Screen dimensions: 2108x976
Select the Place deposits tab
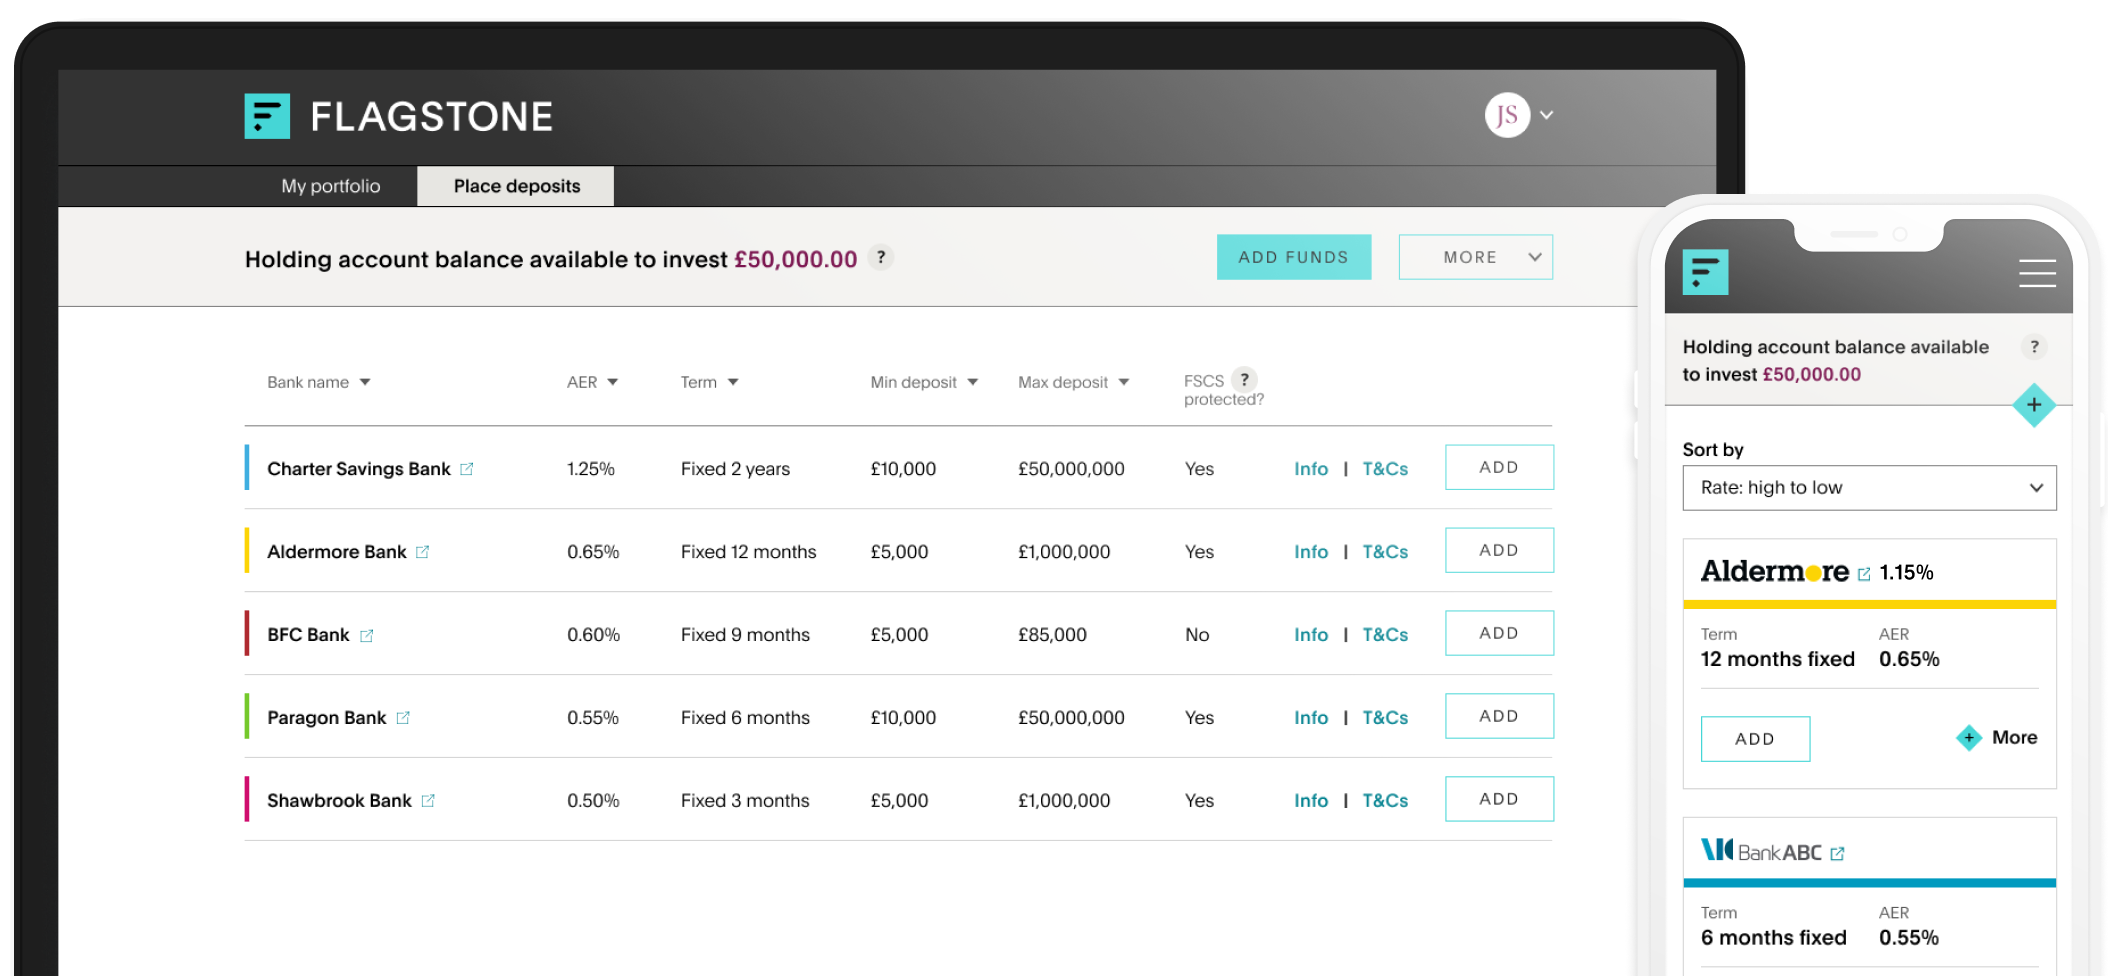[516, 186]
